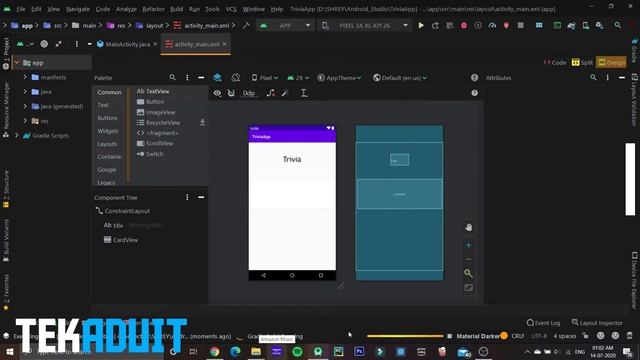Toggle view options eye icon

(x=217, y=93)
